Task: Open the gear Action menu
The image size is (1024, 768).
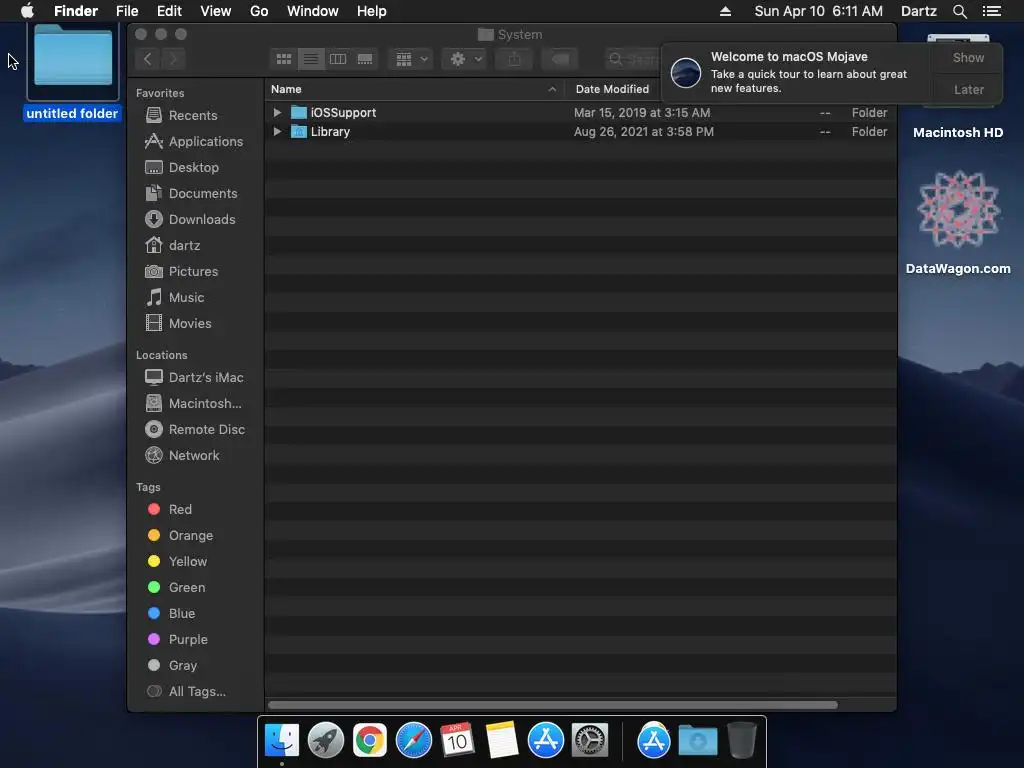Action: (464, 59)
